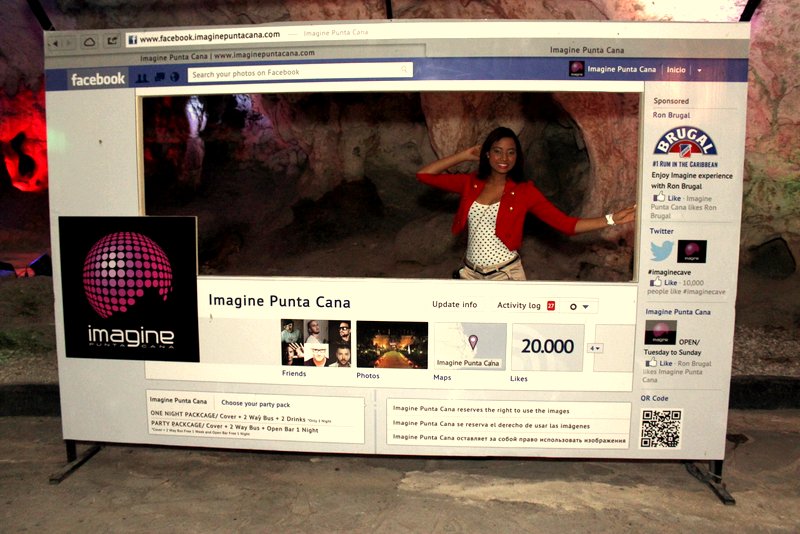Click the Imagine Punta Cana sidebar heading

pyautogui.click(x=678, y=312)
